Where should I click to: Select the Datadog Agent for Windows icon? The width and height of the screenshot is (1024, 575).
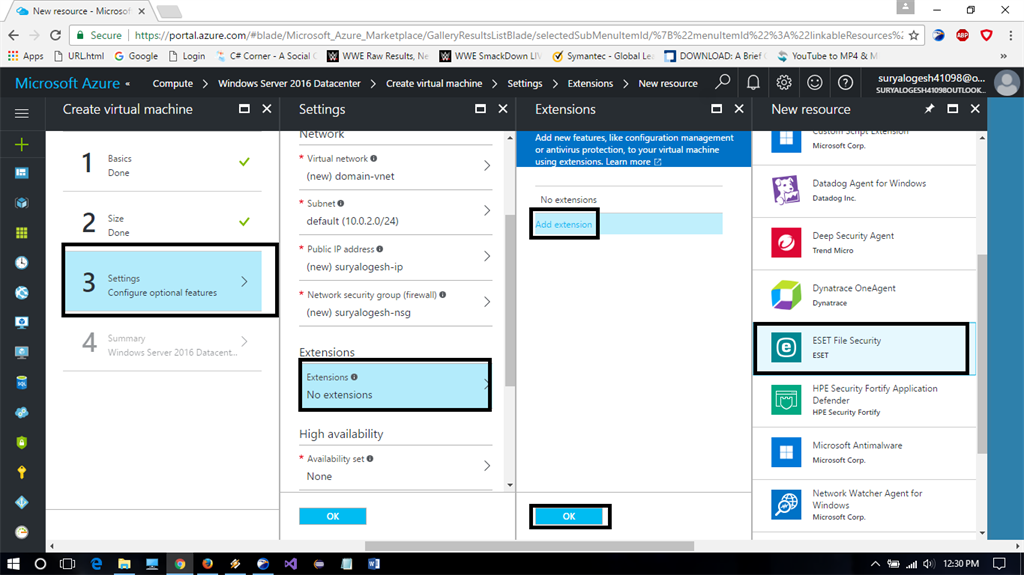tap(786, 190)
